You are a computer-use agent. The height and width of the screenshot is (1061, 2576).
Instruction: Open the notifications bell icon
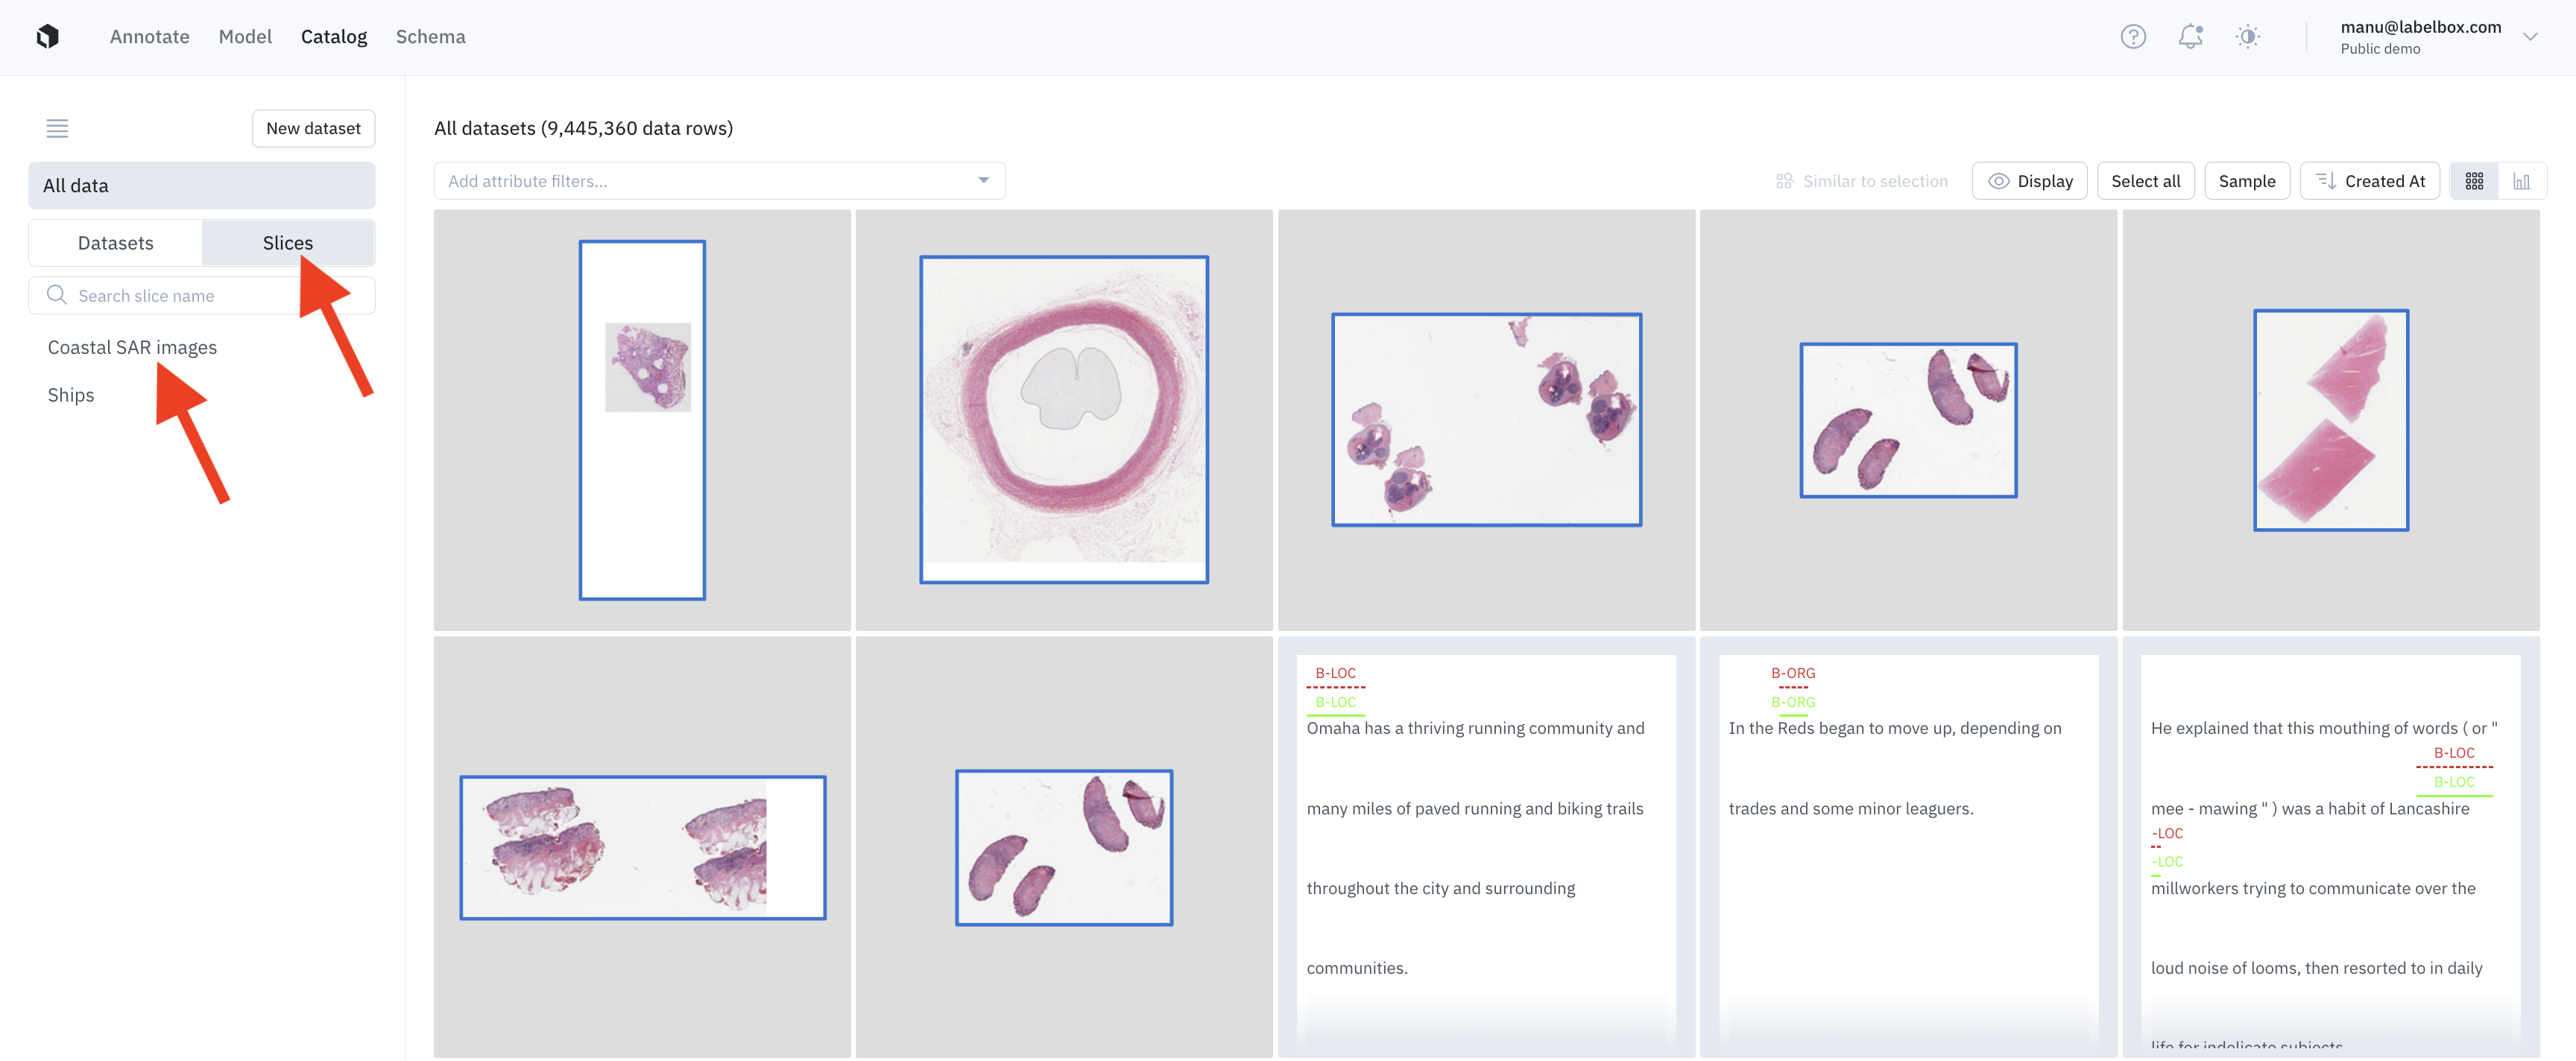2190,37
